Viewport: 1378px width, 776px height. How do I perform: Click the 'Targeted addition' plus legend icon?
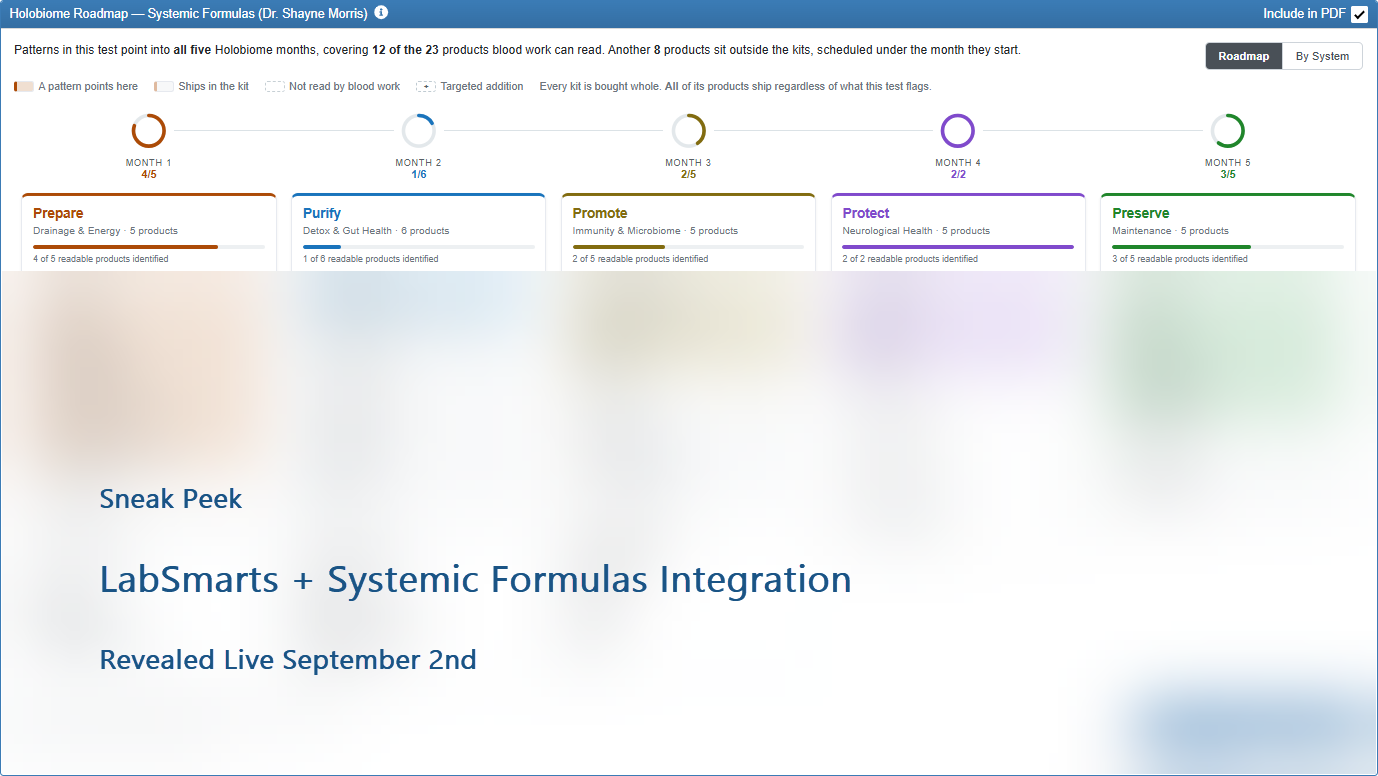425,87
